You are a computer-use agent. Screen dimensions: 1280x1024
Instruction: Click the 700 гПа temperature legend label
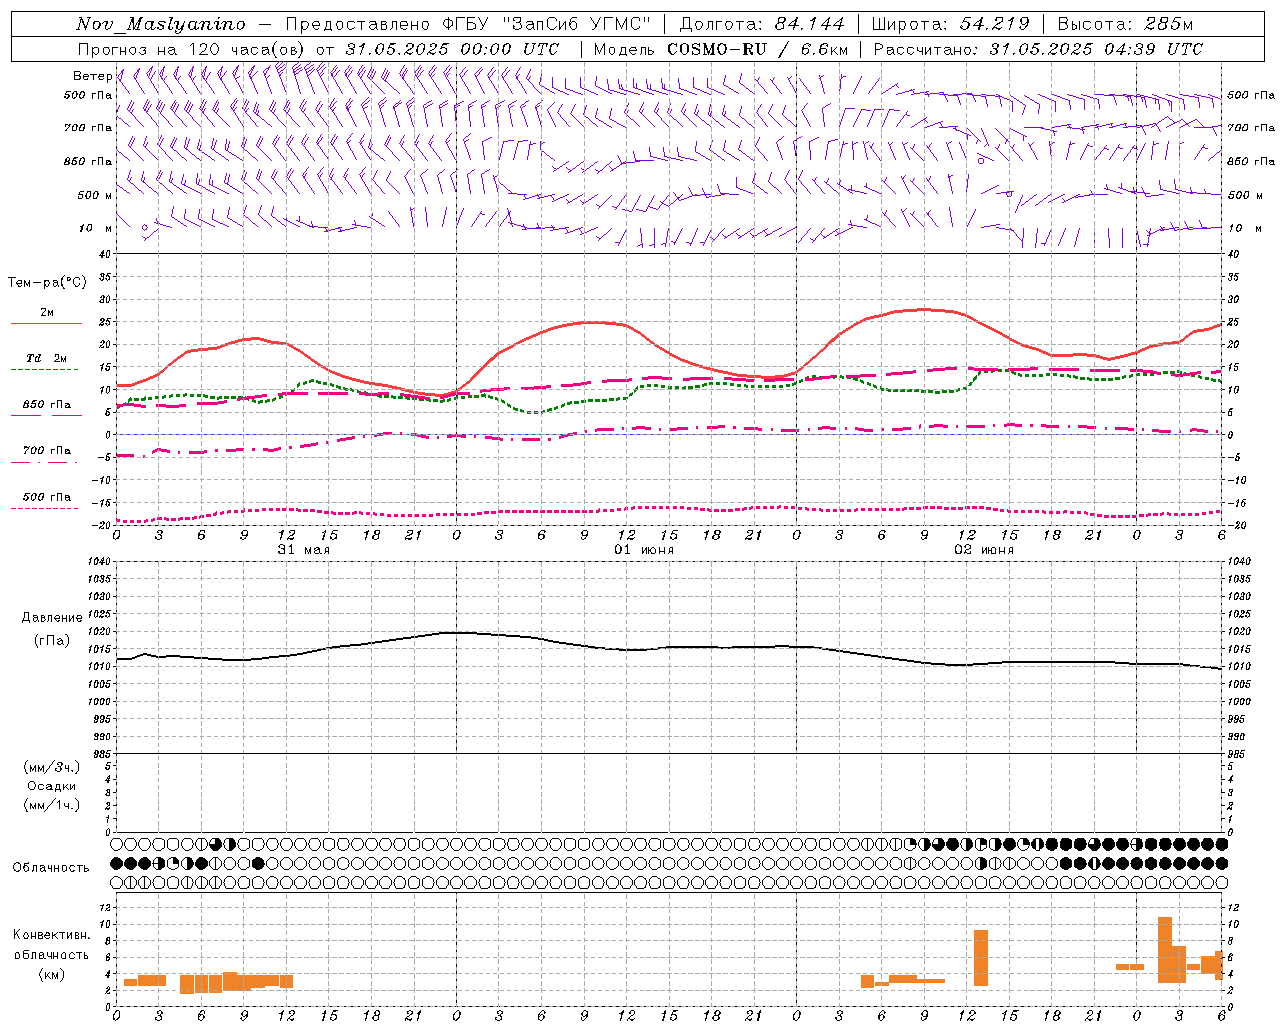47,451
